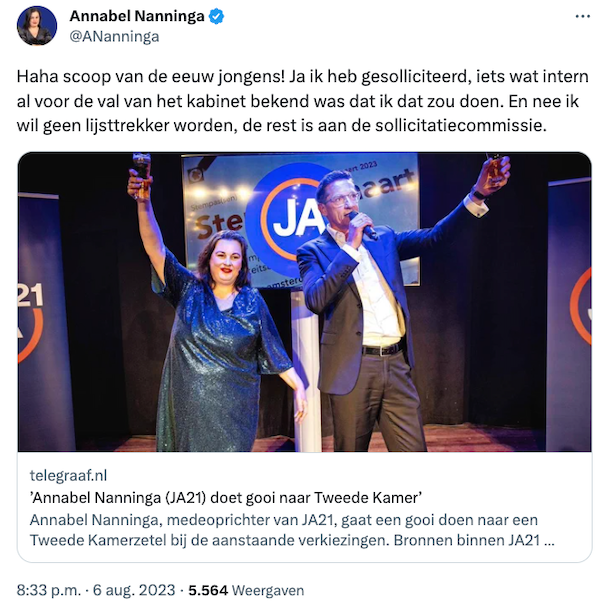Click Annabel Nanninga's profile avatar
This screenshot has height=613, width=600.
[37, 26]
